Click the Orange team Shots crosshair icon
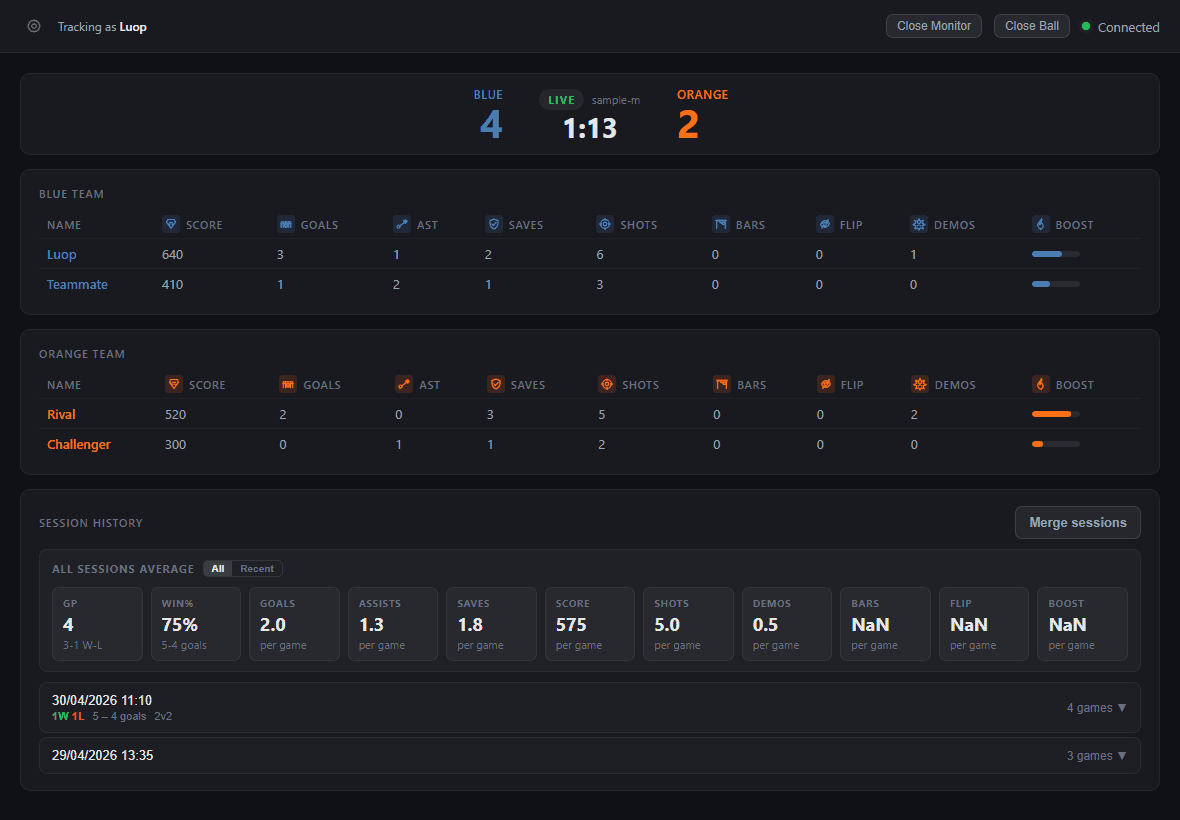The height and width of the screenshot is (820, 1180). [x=607, y=384]
